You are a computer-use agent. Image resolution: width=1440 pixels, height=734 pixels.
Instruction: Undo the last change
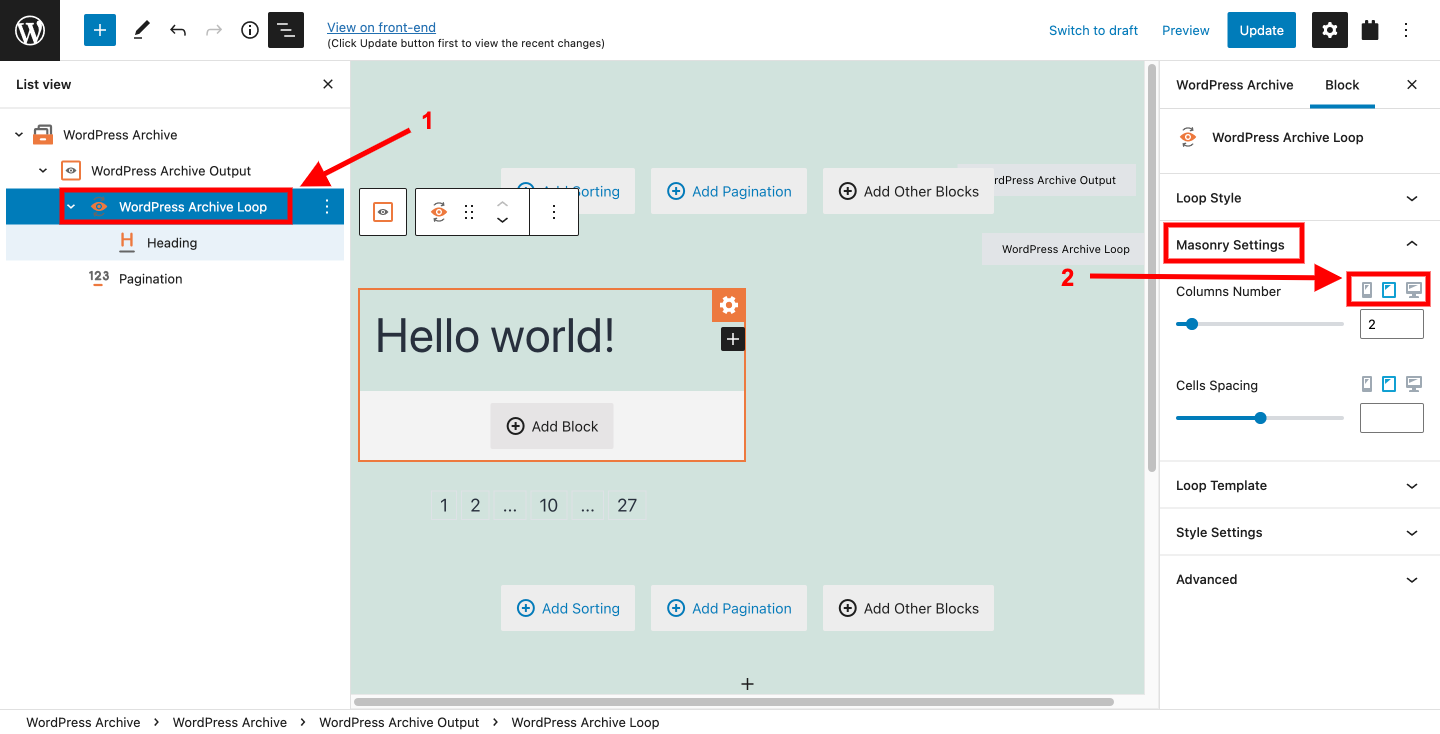(178, 30)
